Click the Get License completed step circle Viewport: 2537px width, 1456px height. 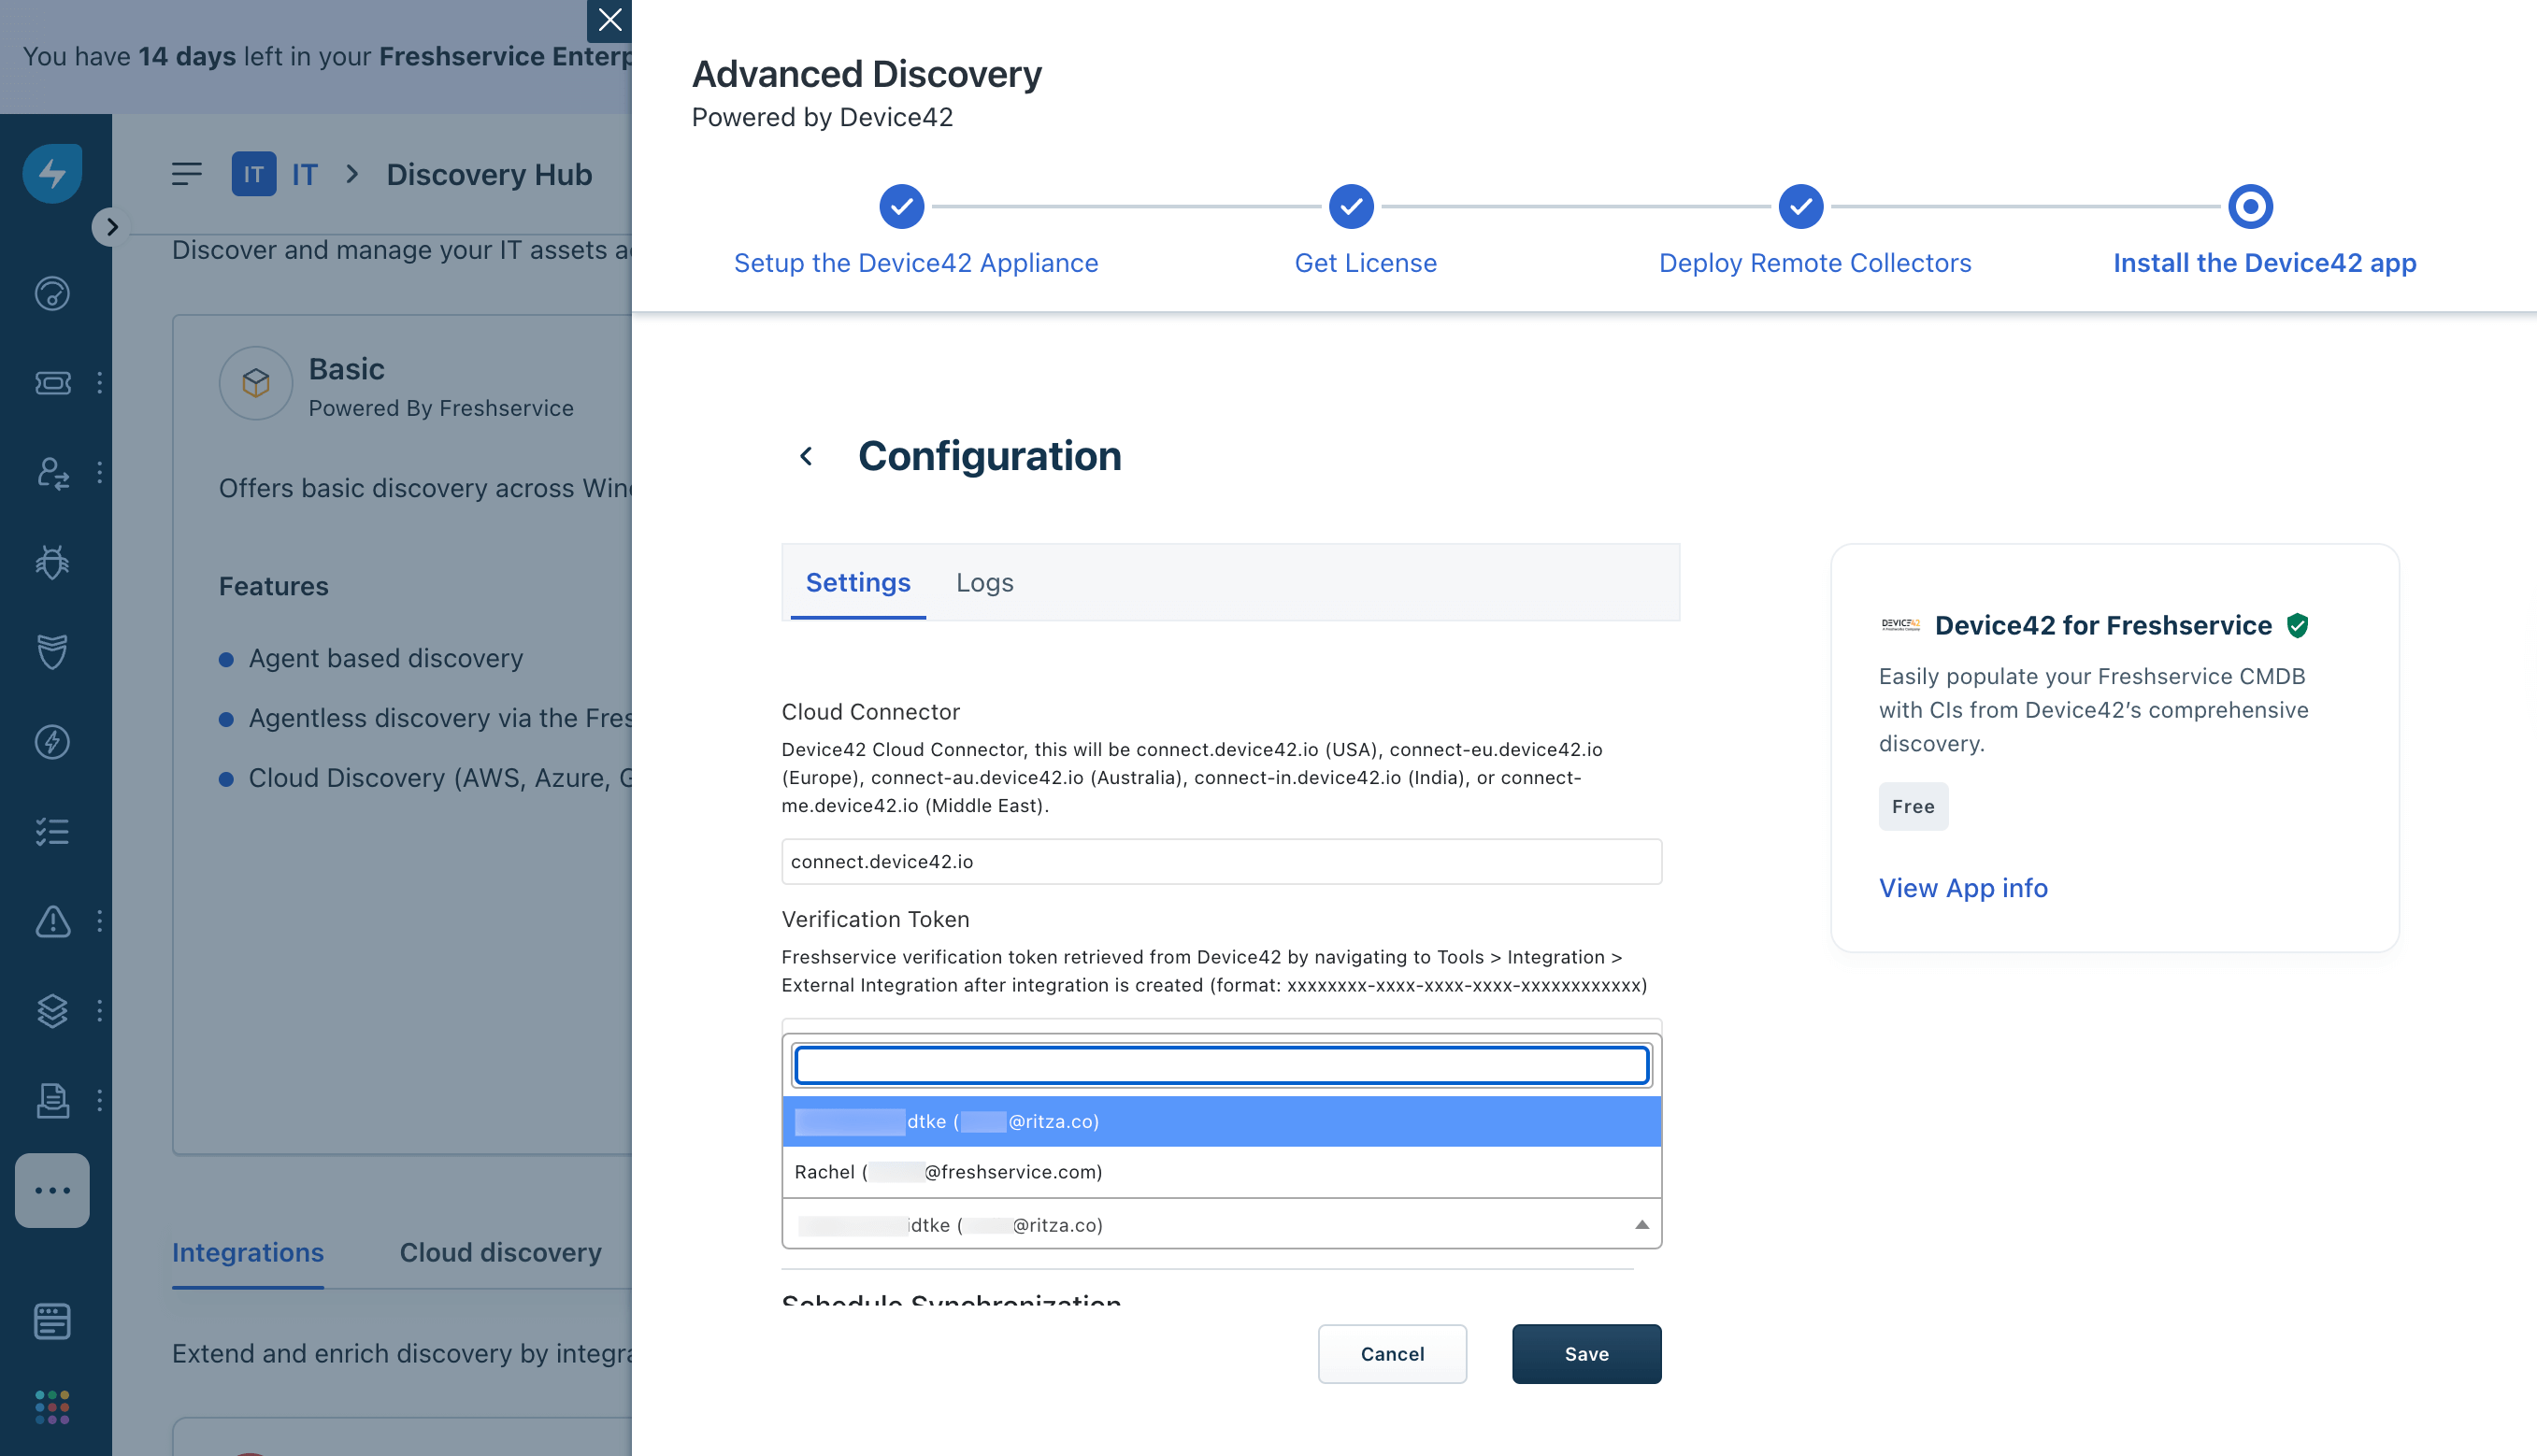[x=1351, y=206]
